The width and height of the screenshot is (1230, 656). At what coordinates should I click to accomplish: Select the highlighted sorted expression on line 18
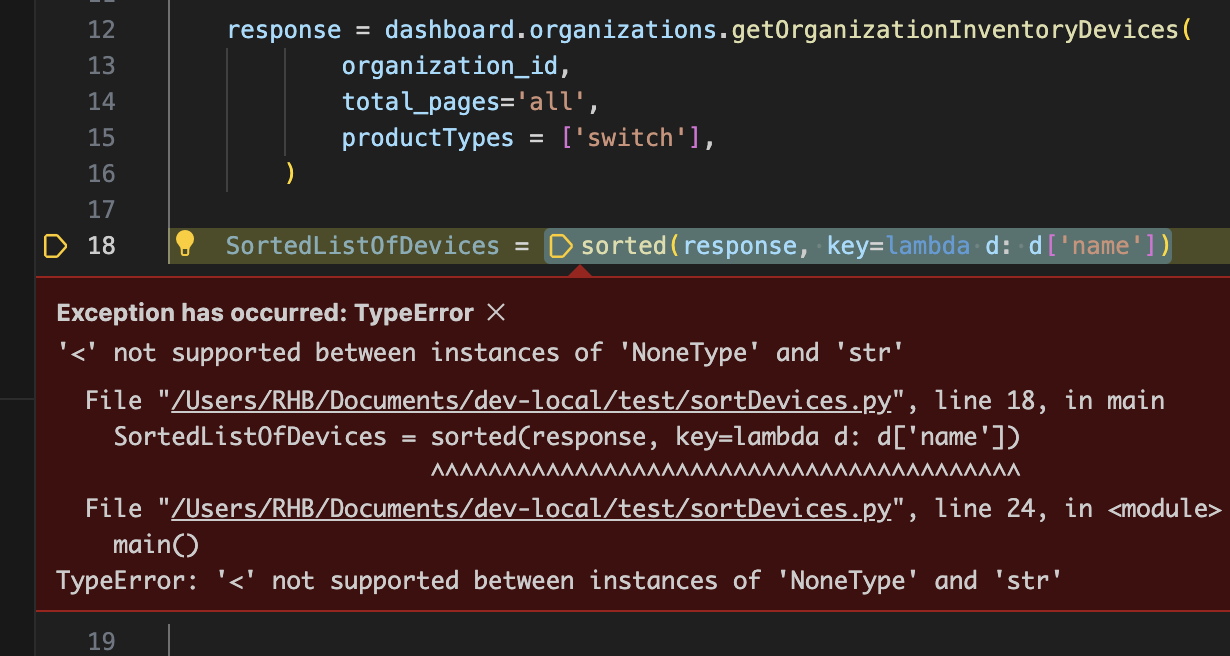click(860, 244)
